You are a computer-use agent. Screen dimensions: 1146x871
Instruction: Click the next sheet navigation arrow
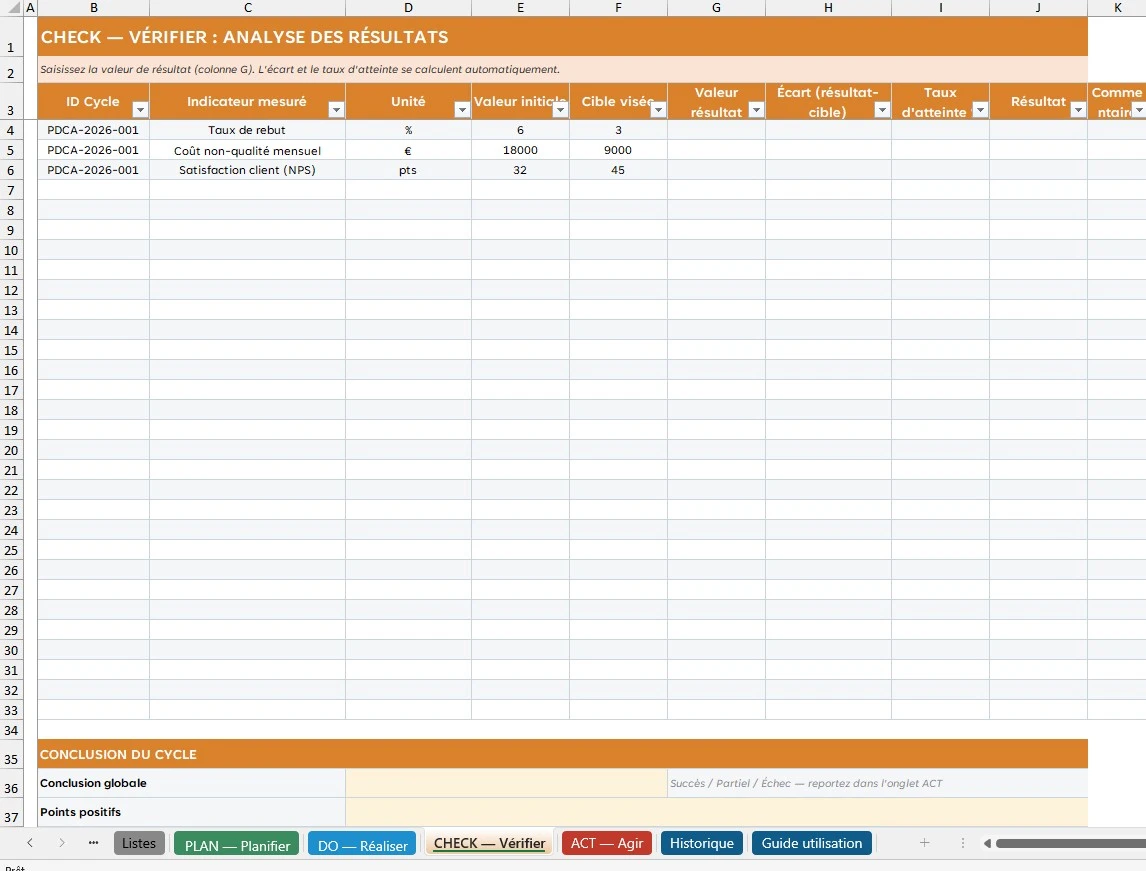click(62, 843)
